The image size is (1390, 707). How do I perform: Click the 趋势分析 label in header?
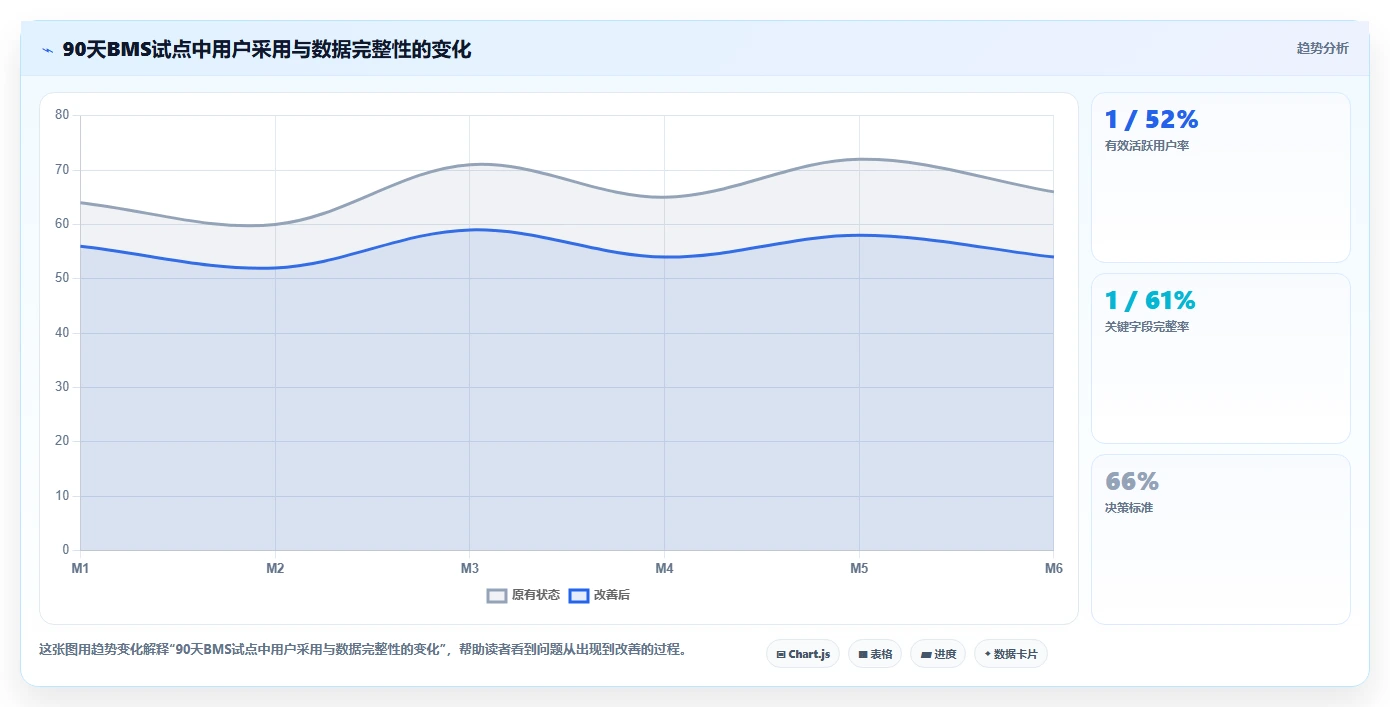[1322, 48]
